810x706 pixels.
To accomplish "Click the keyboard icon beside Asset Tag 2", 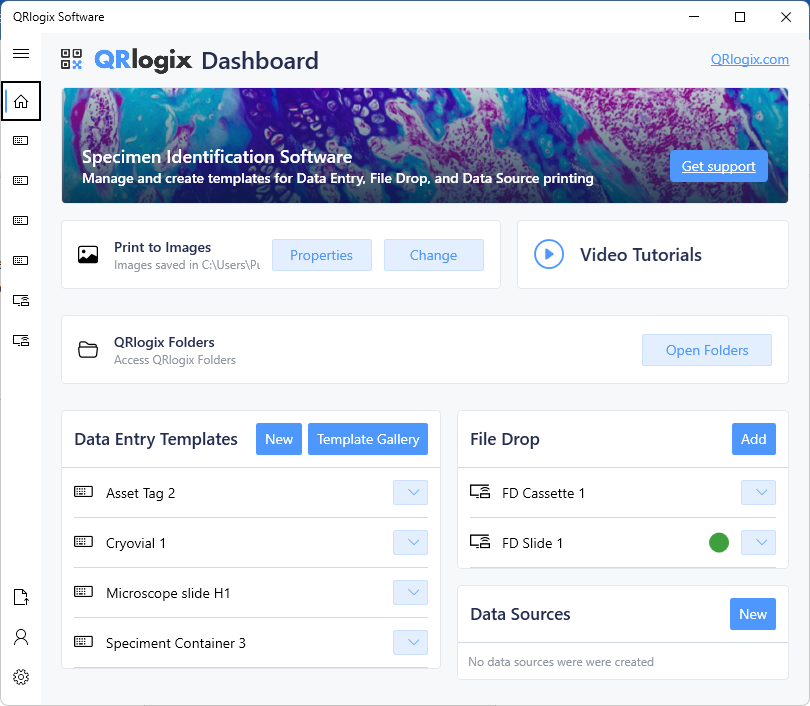I will pyautogui.click(x=83, y=492).
